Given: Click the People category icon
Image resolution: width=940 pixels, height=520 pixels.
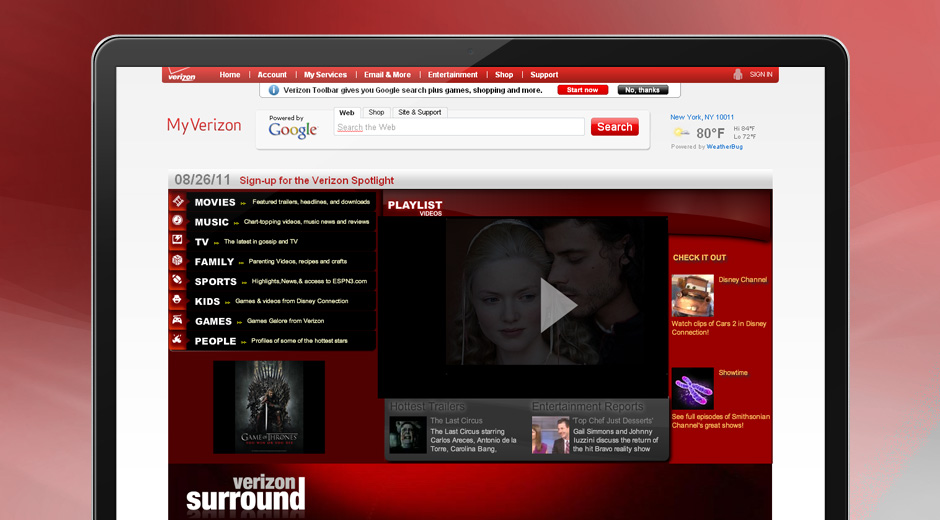Looking at the screenshot, I should [178, 339].
